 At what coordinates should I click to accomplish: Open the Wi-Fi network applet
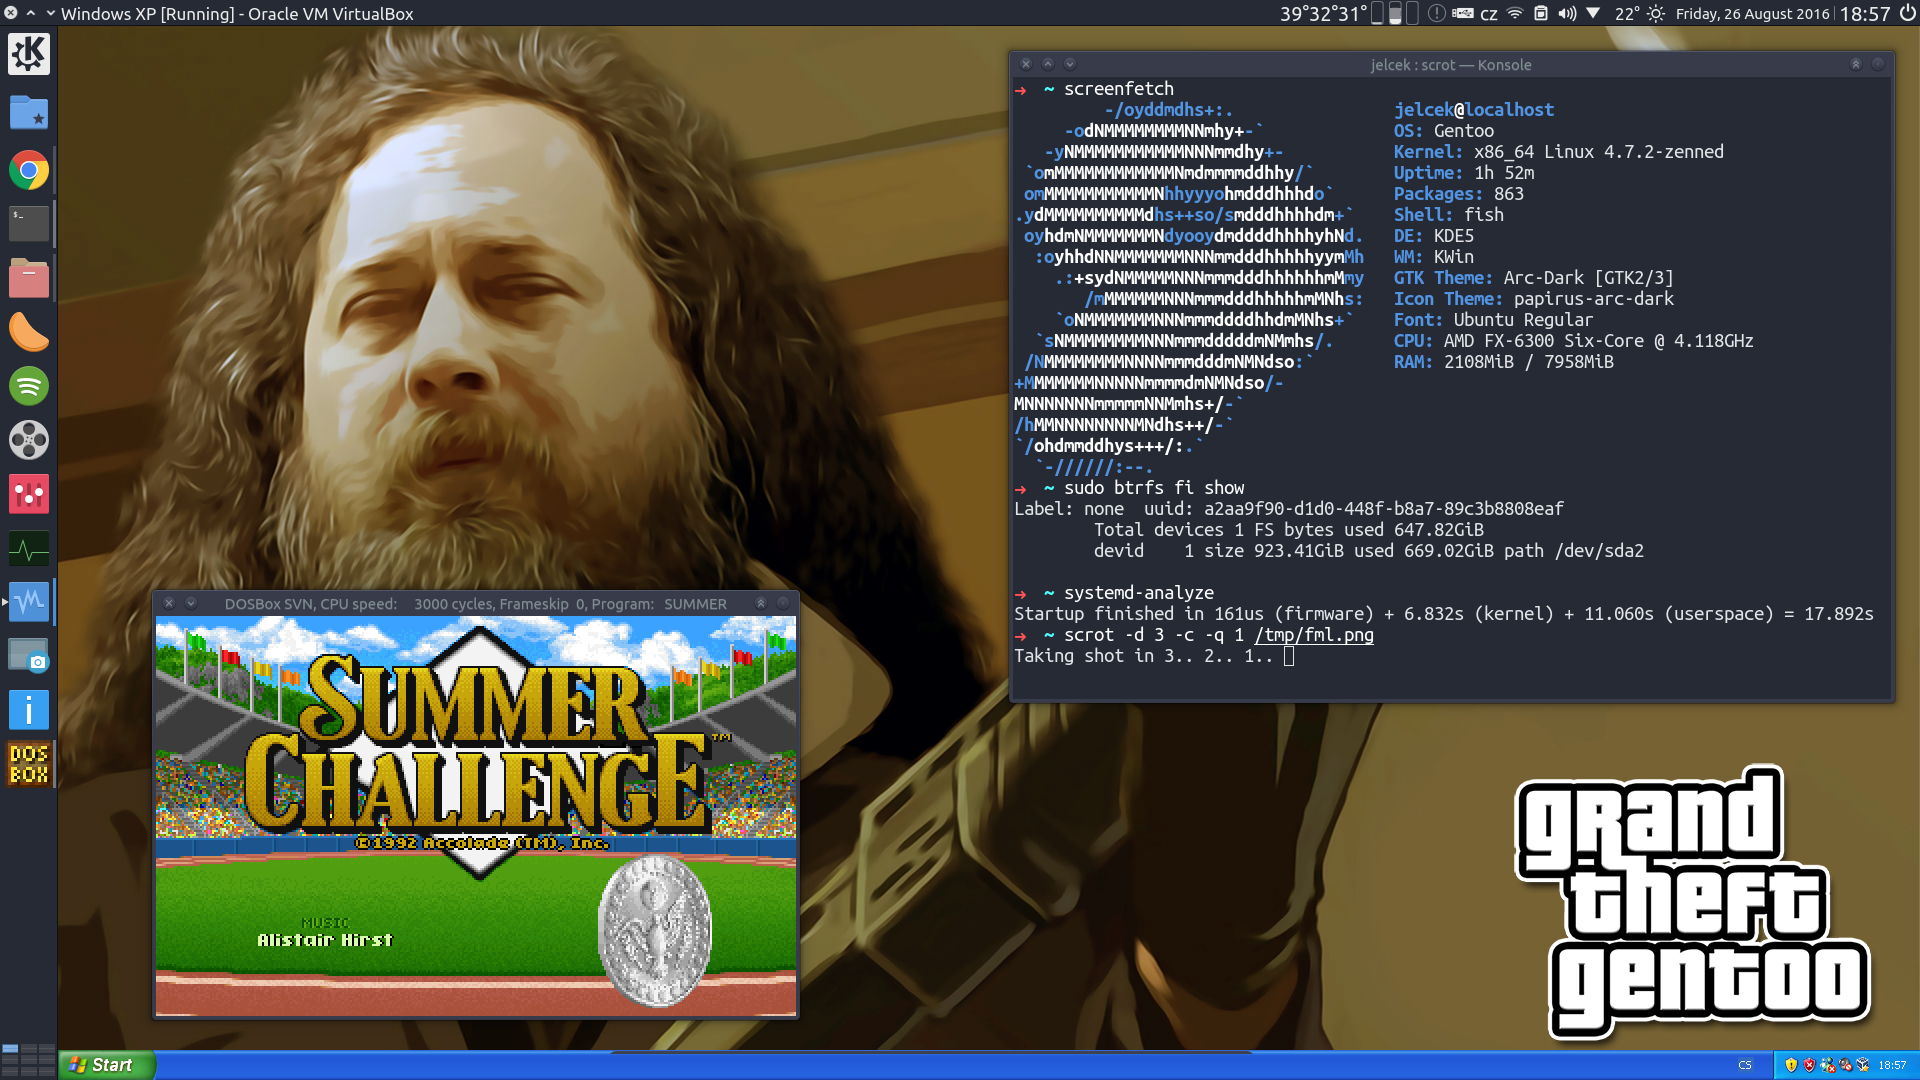pos(1515,13)
